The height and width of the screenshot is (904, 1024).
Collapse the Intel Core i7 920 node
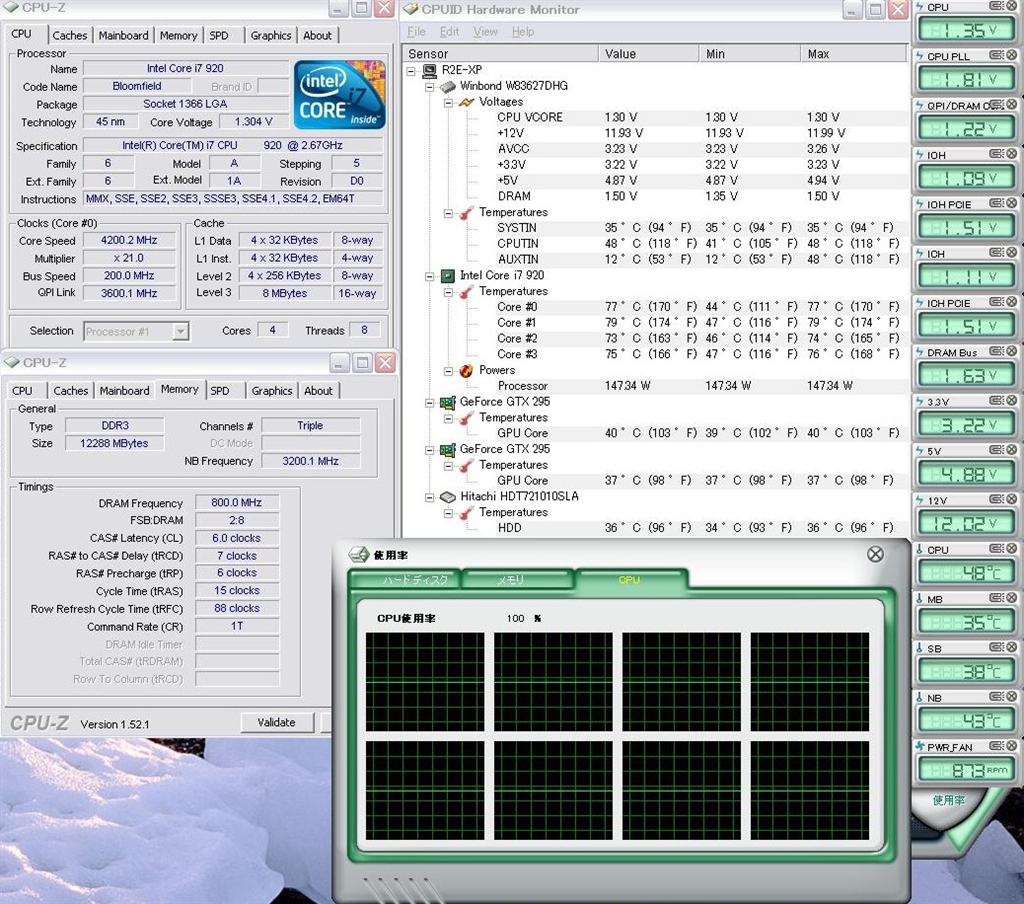[x=429, y=276]
